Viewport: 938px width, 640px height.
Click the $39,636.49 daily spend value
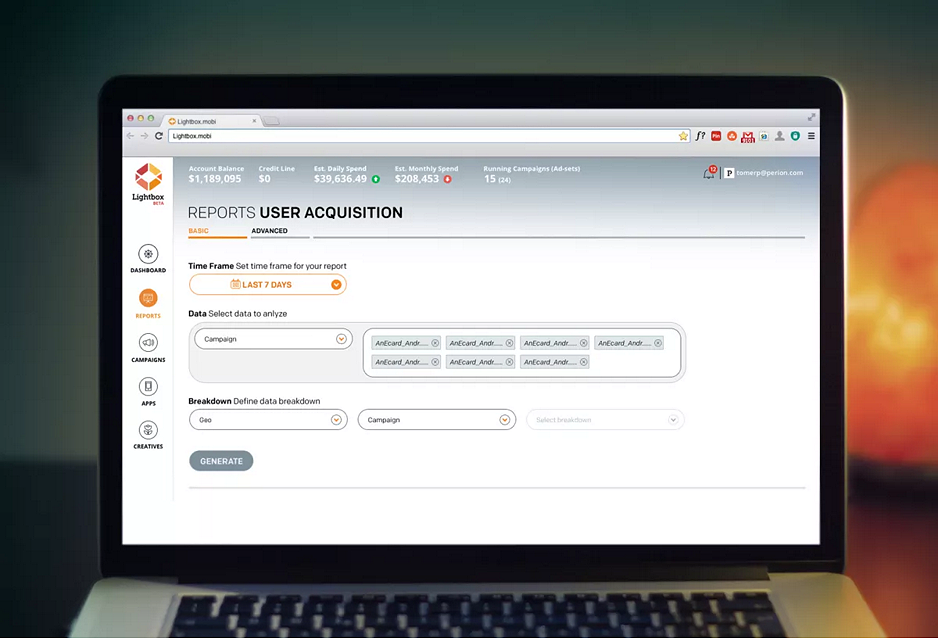click(340, 179)
